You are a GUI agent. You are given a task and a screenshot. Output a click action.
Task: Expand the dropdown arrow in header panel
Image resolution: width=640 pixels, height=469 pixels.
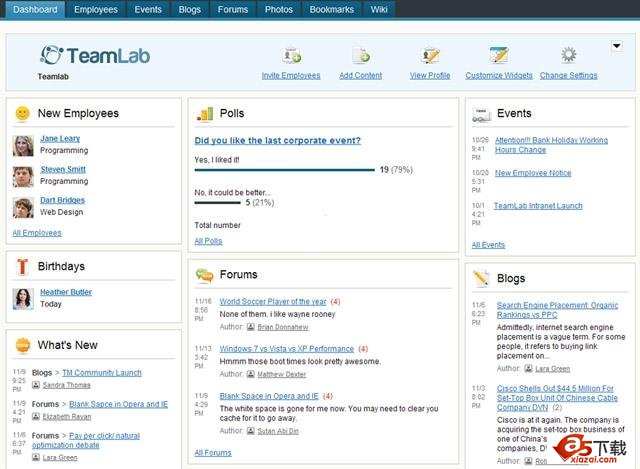click(617, 46)
